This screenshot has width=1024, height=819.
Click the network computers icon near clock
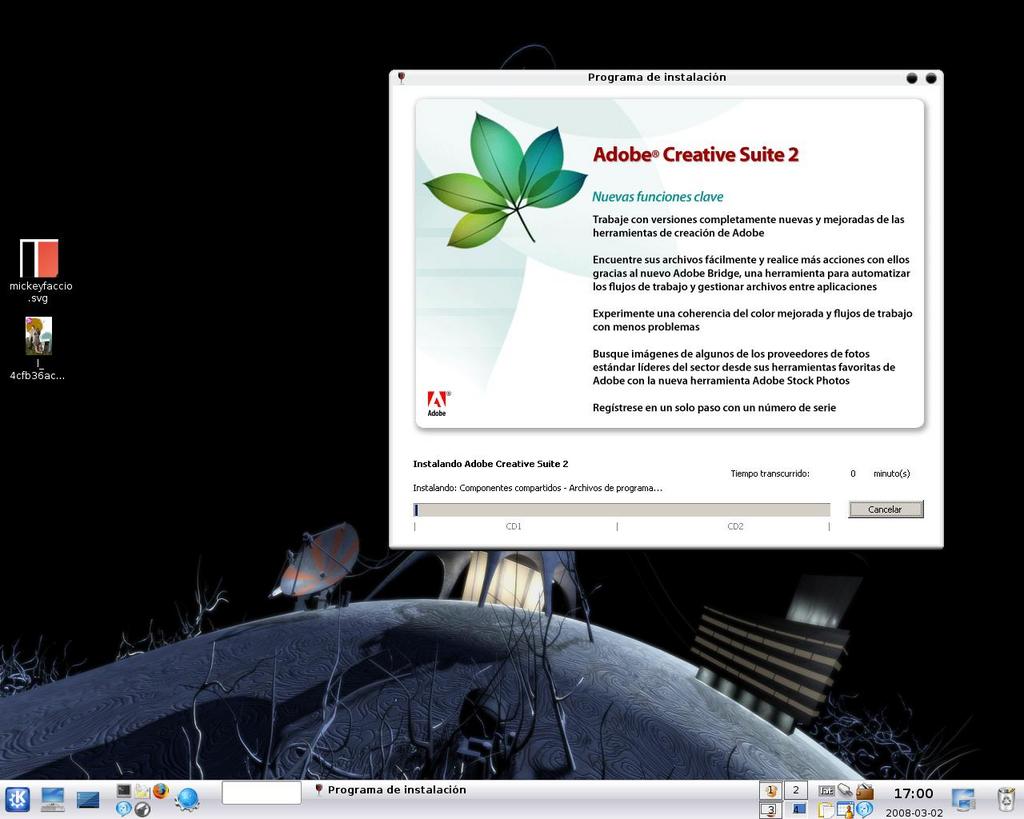point(963,799)
